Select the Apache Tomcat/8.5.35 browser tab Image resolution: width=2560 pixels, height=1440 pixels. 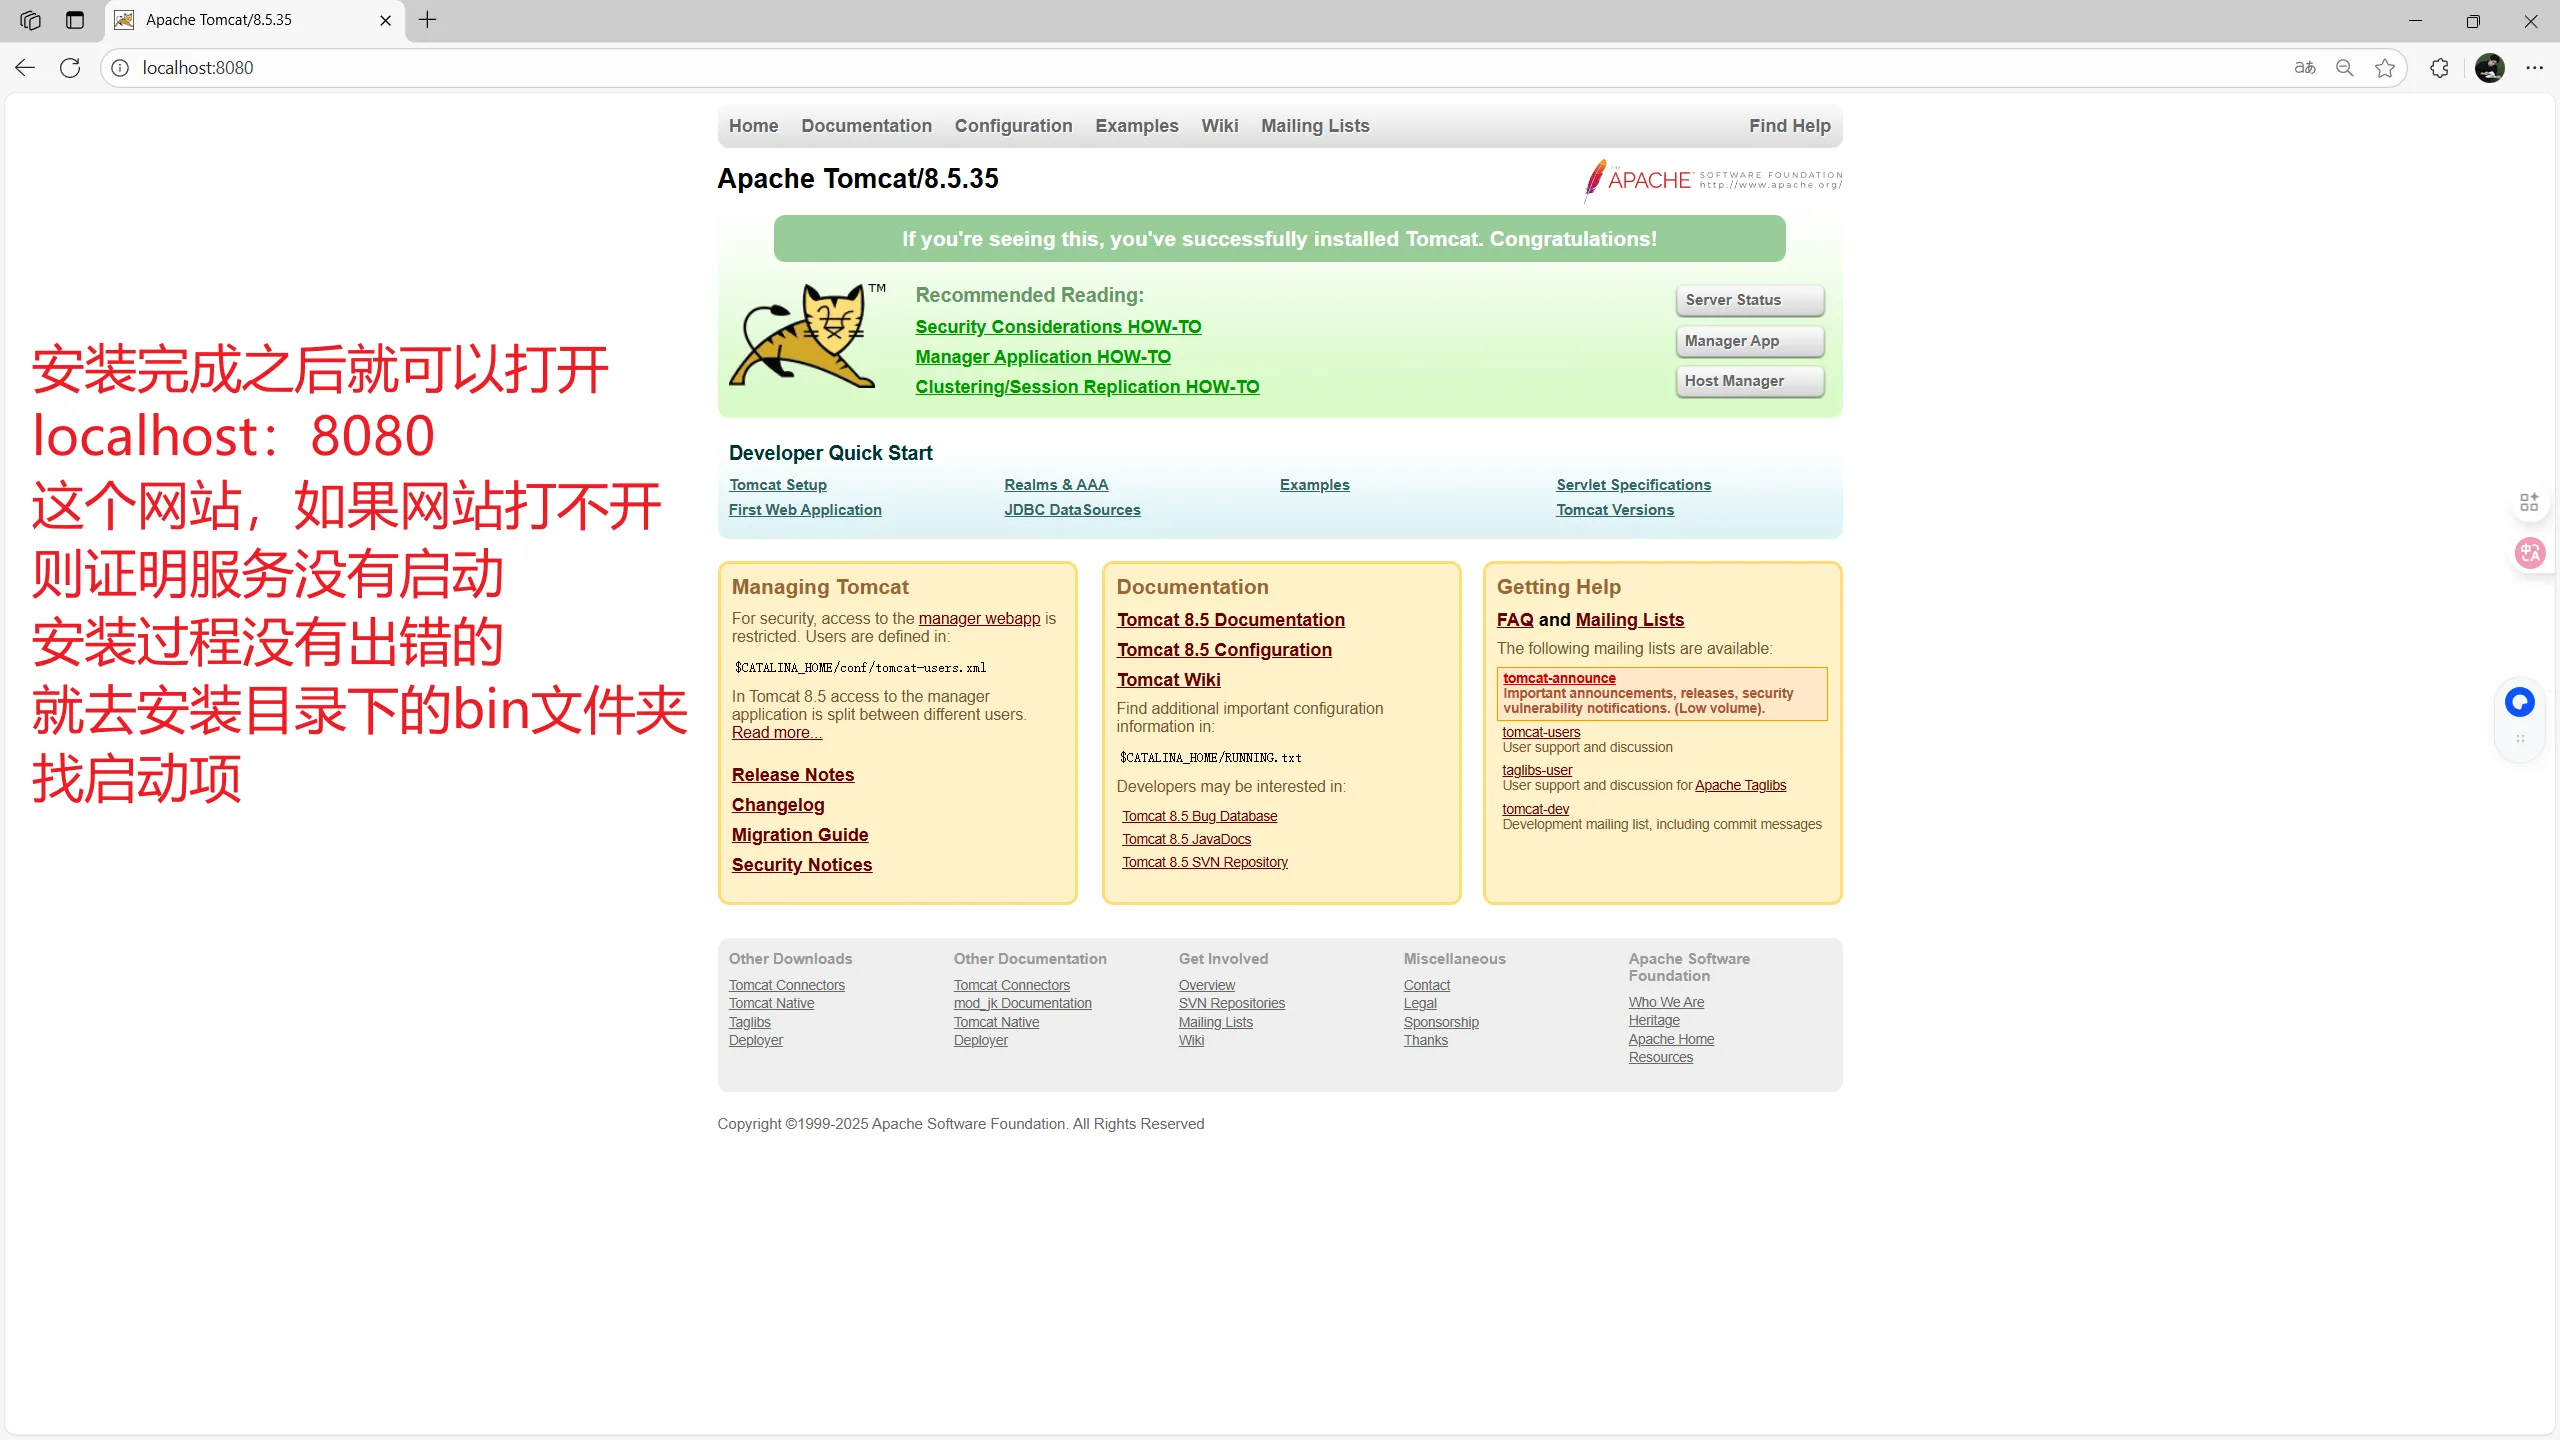point(255,20)
